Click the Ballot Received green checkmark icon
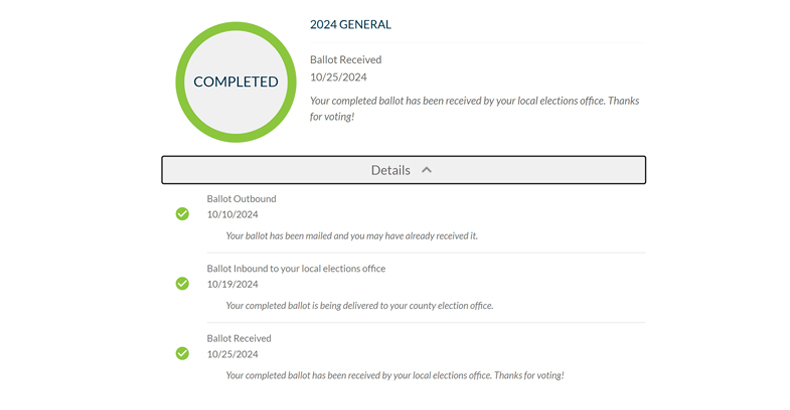 pos(182,354)
